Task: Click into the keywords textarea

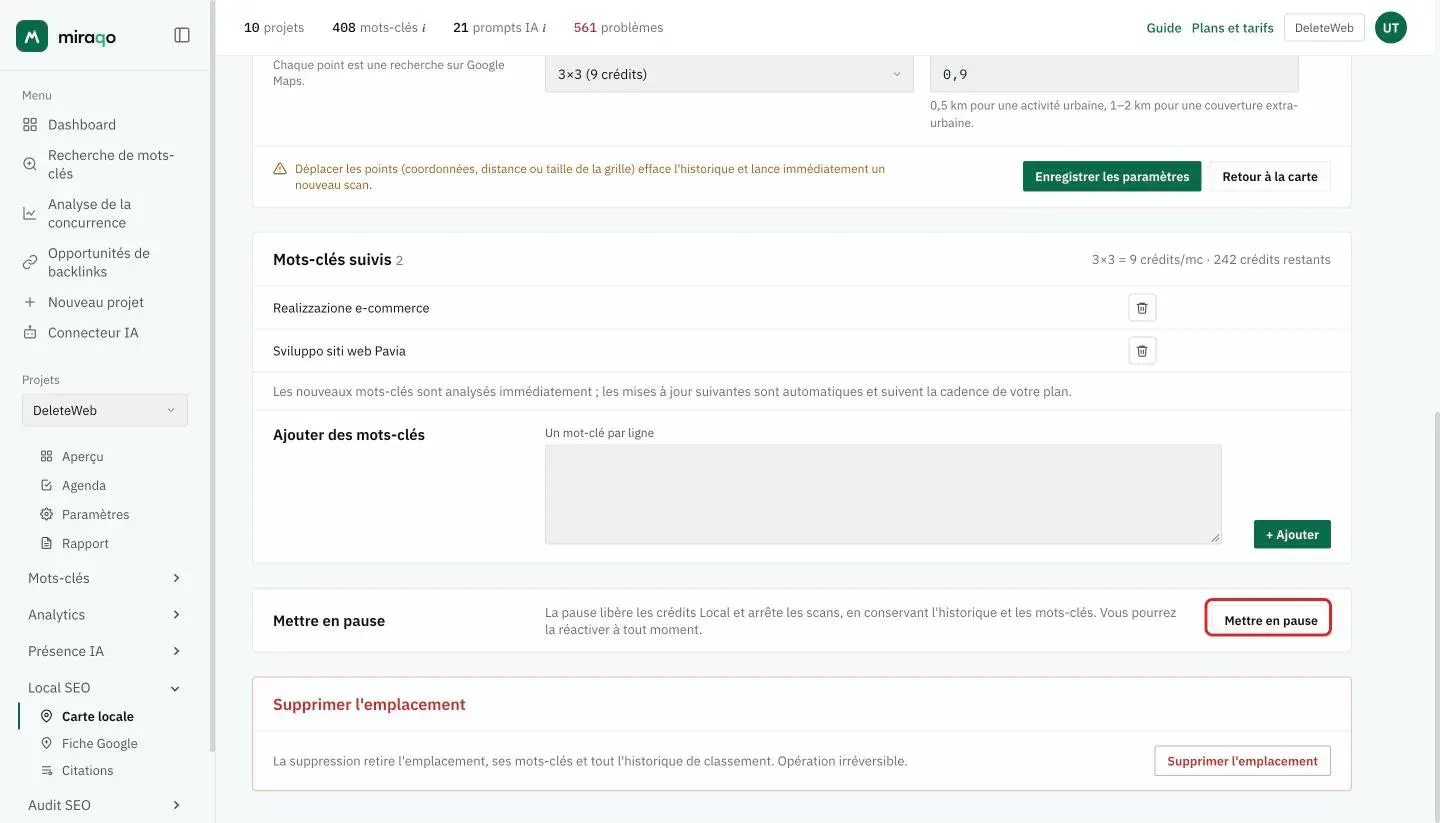Action: pyautogui.click(x=883, y=494)
